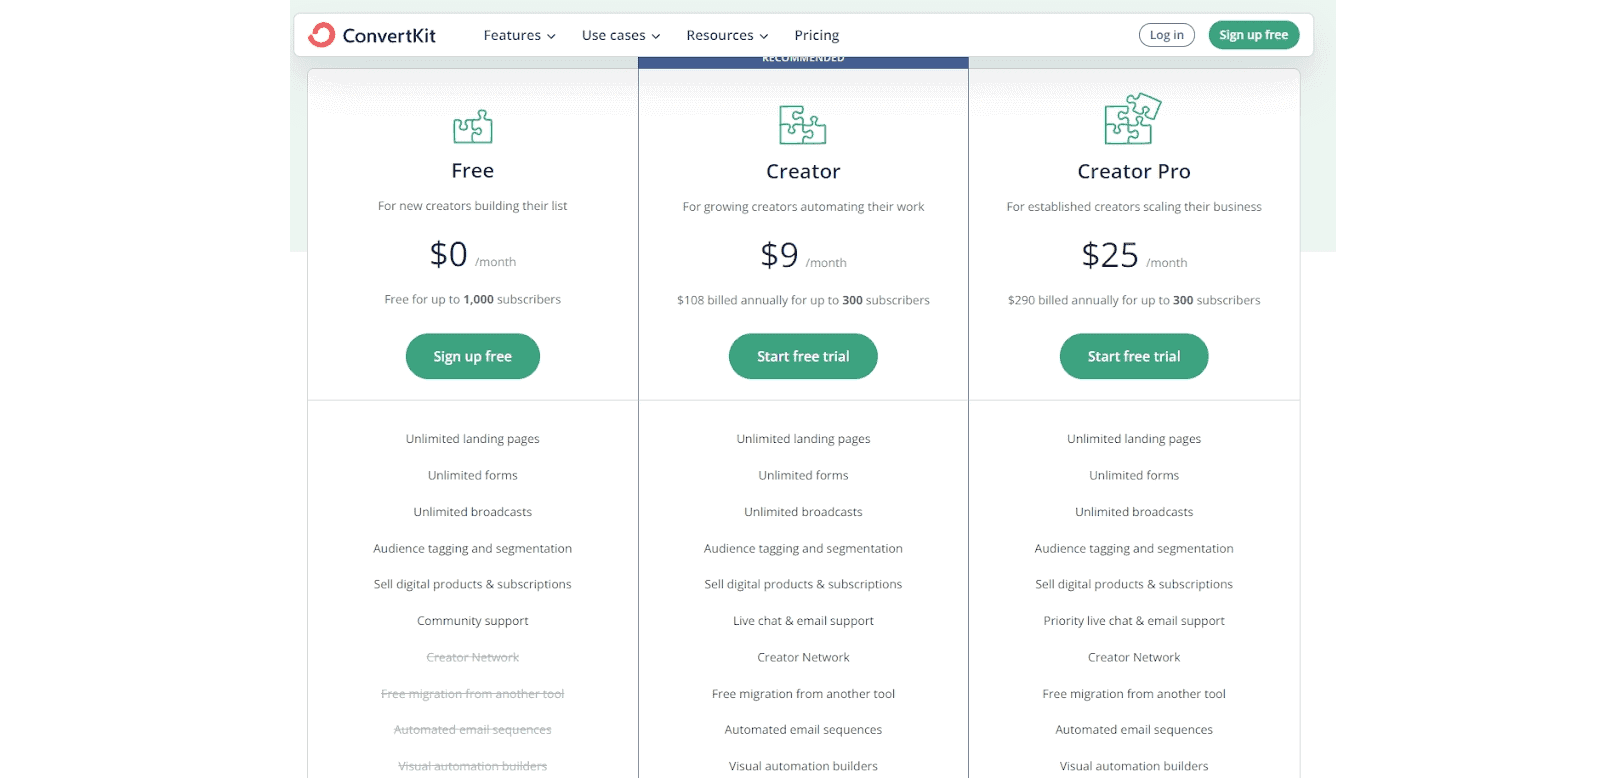1600x778 pixels.
Task: Click 'Unlimited forms' in Creator plan
Action: pos(803,476)
